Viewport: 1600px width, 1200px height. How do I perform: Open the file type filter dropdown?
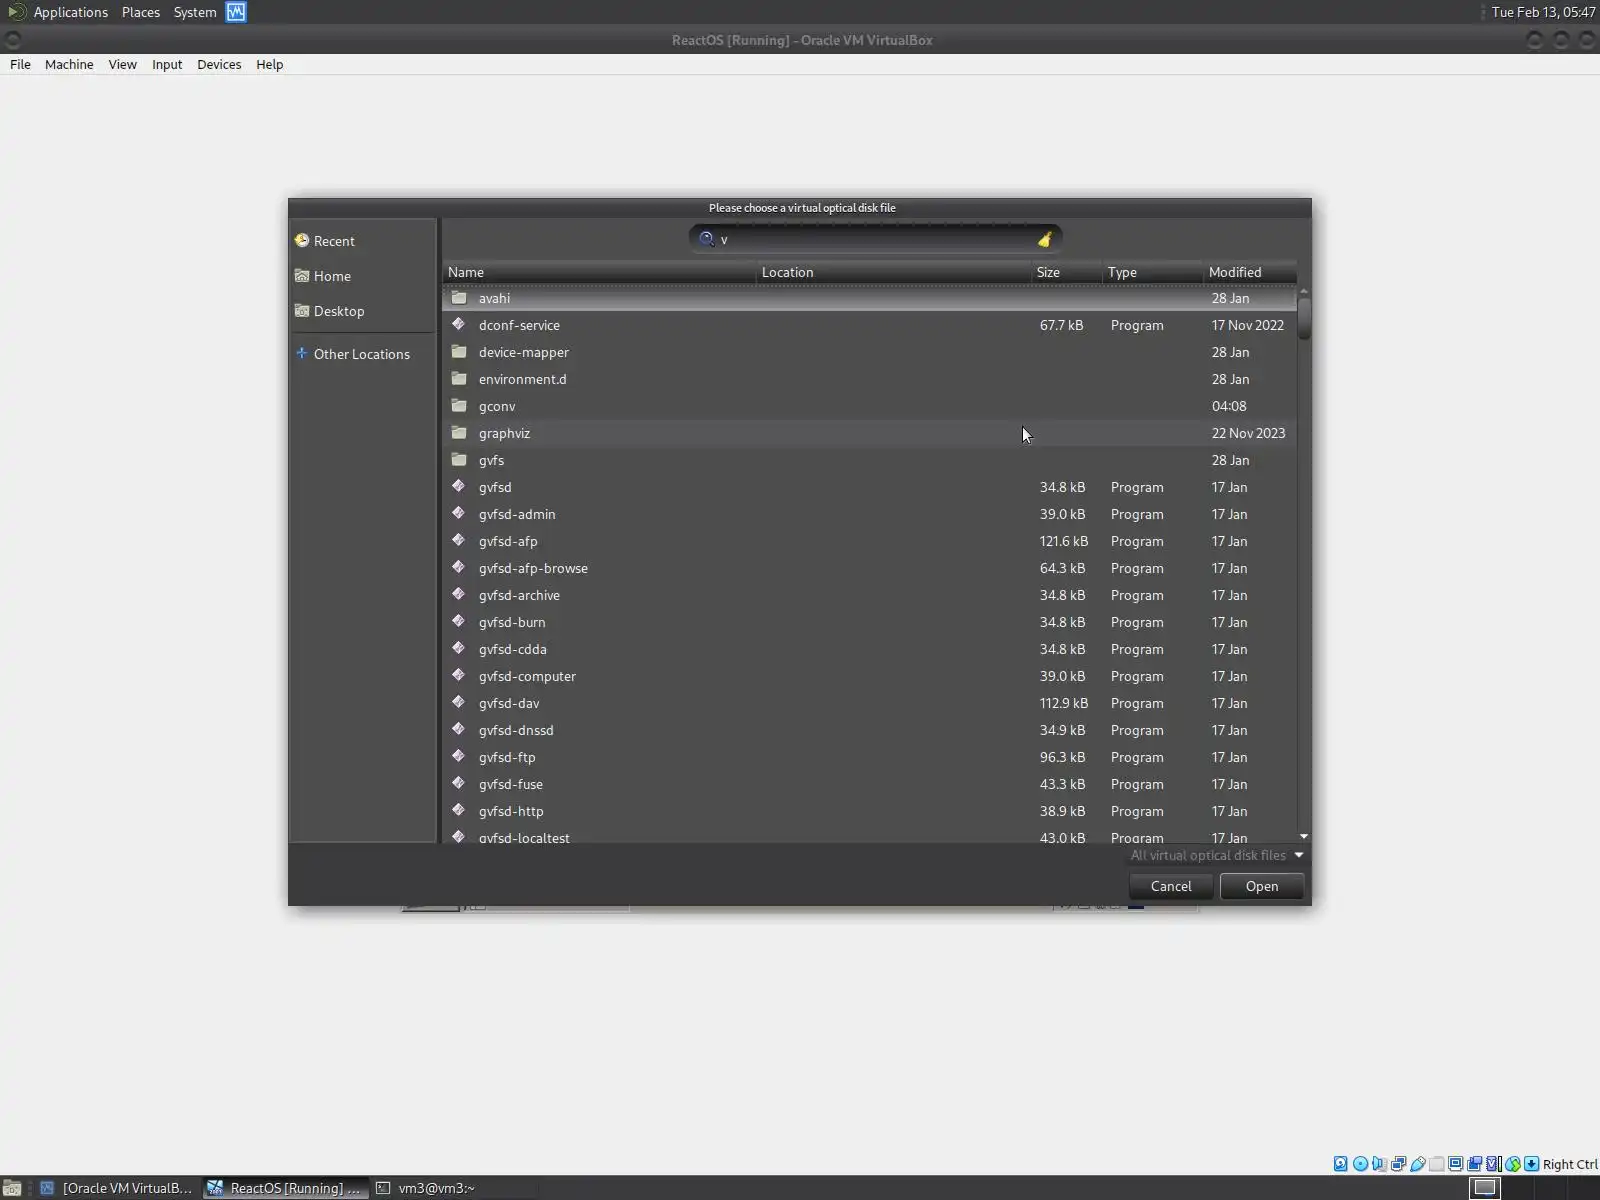click(x=1217, y=855)
